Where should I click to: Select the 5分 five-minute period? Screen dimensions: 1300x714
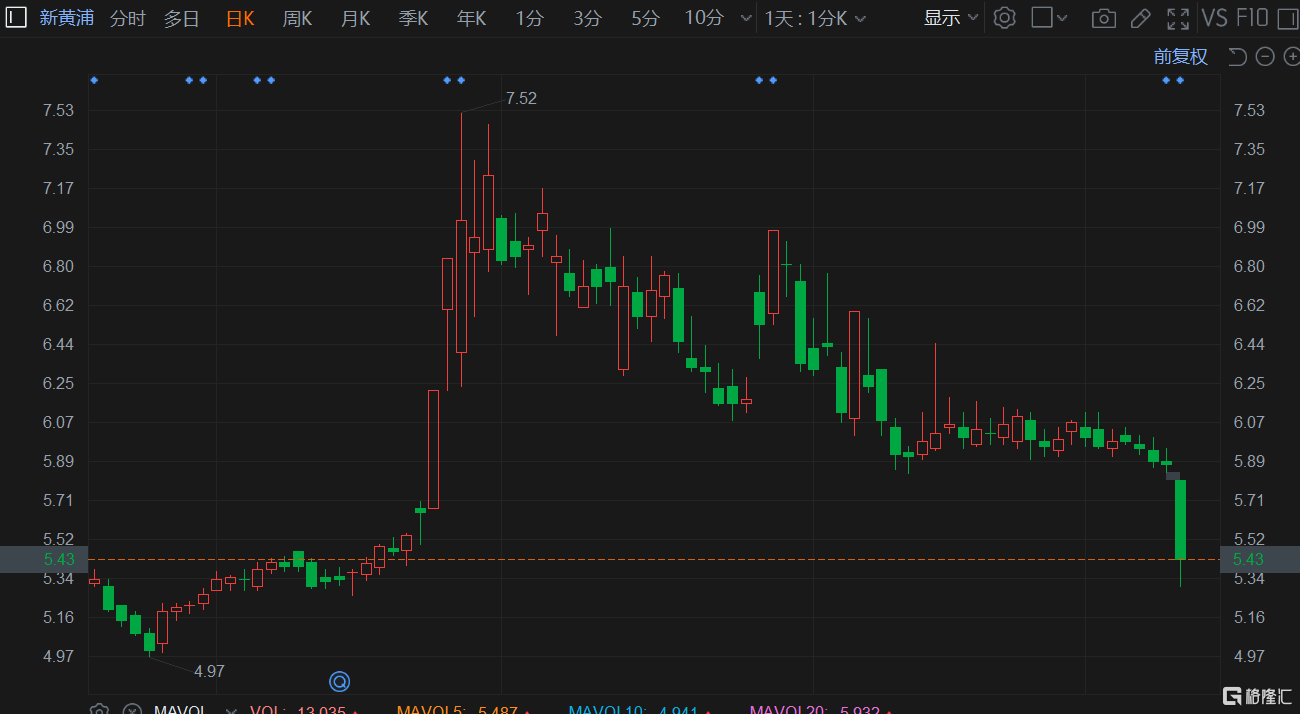click(x=646, y=18)
